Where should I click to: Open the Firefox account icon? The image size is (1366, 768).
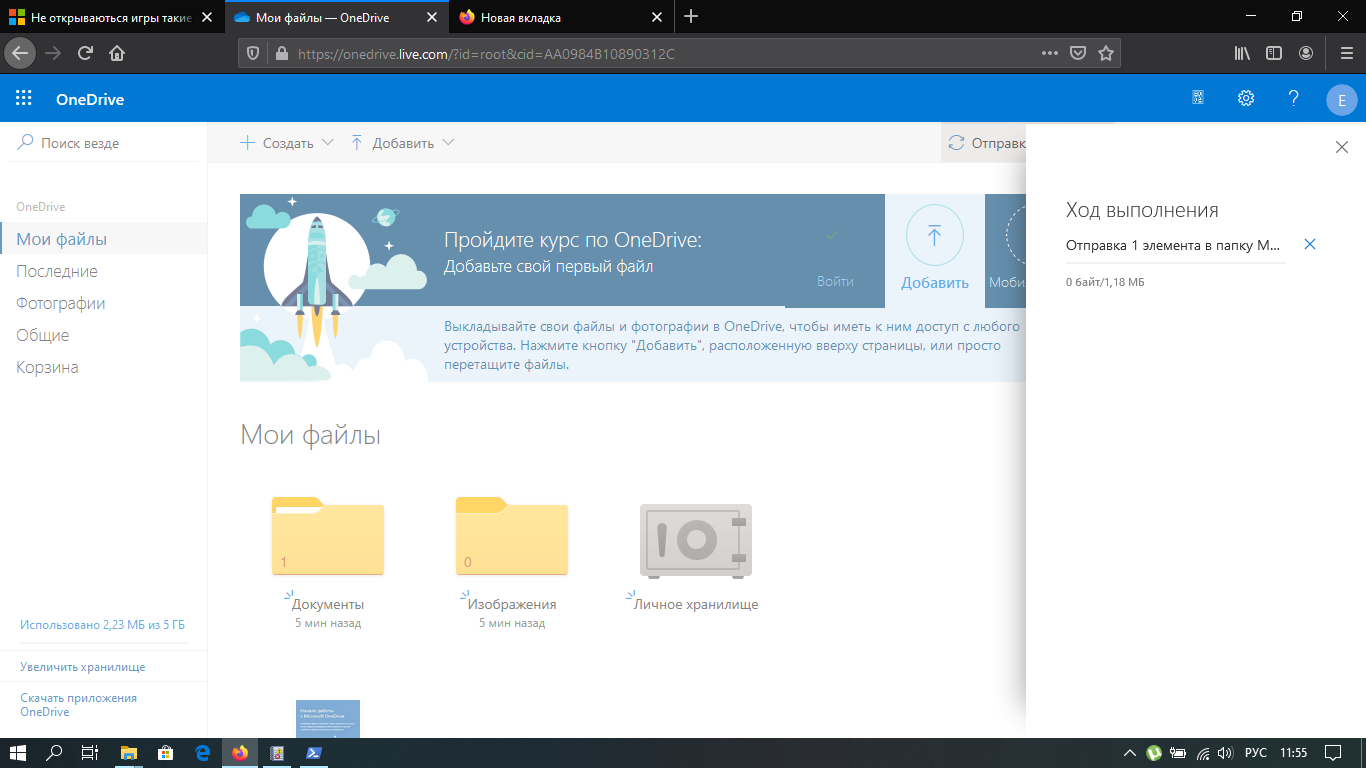pyautogui.click(x=1306, y=53)
